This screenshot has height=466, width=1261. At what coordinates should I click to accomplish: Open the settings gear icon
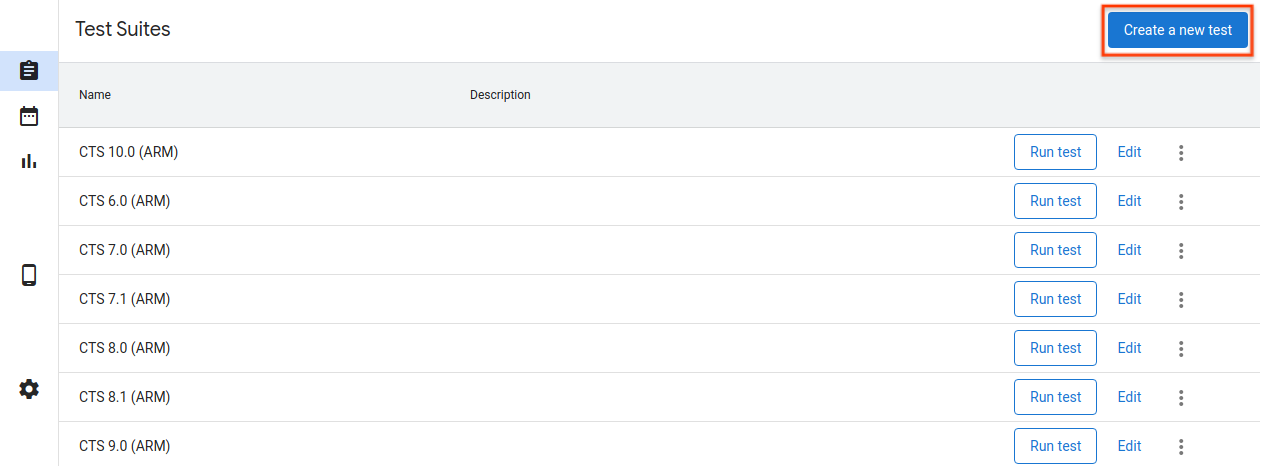tap(29, 389)
